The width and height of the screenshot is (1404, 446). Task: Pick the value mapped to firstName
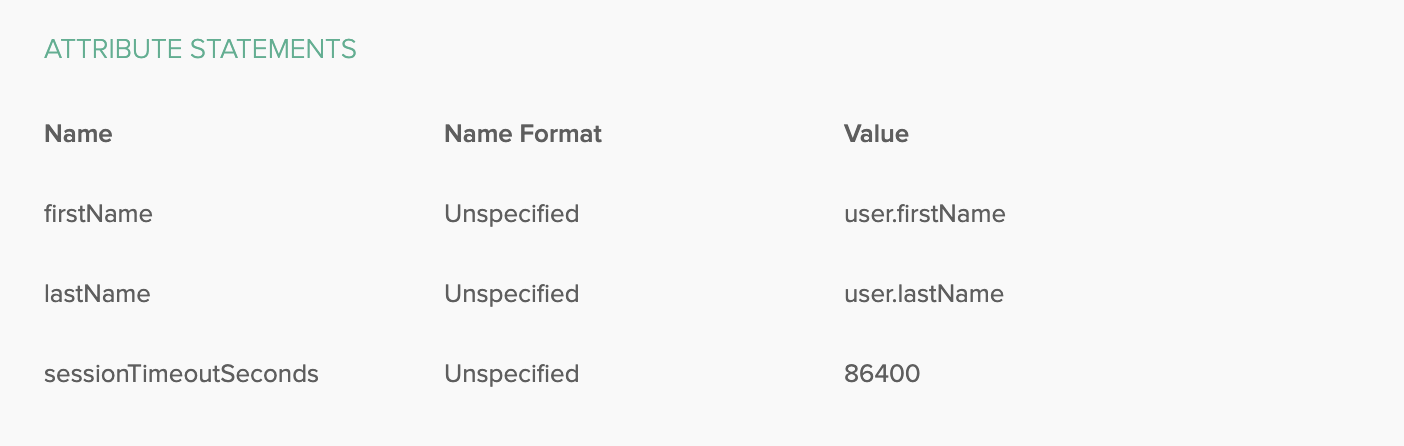925,214
